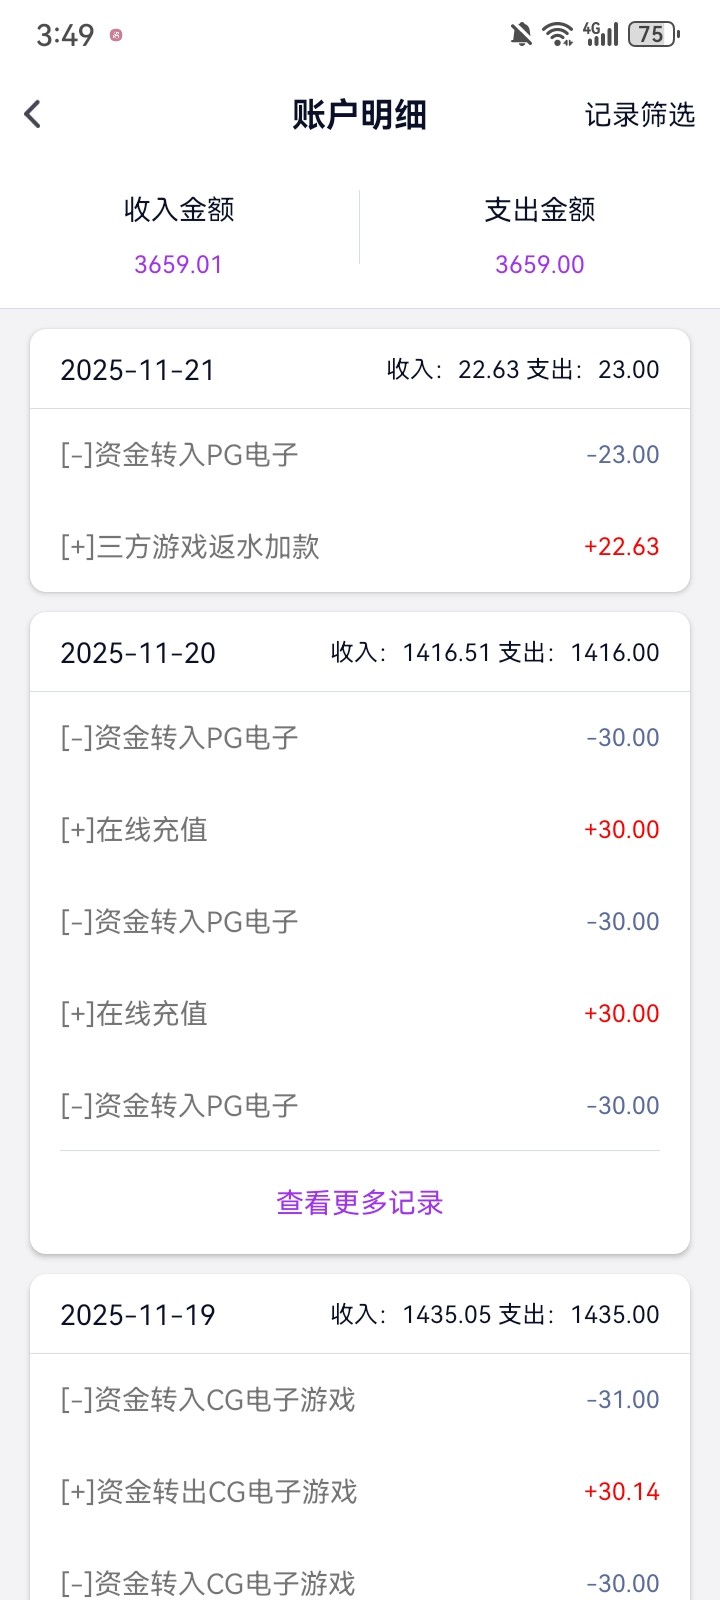This screenshot has height=1600, width=720.
Task: Tap the back arrow icon
Action: coord(33,114)
